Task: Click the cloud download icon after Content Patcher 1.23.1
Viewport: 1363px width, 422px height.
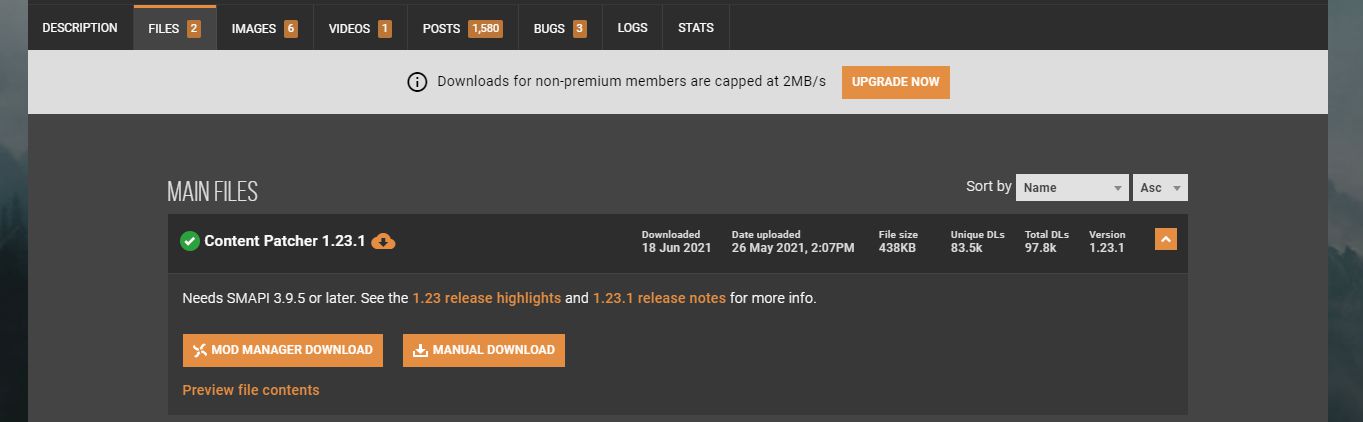Action: [383, 241]
